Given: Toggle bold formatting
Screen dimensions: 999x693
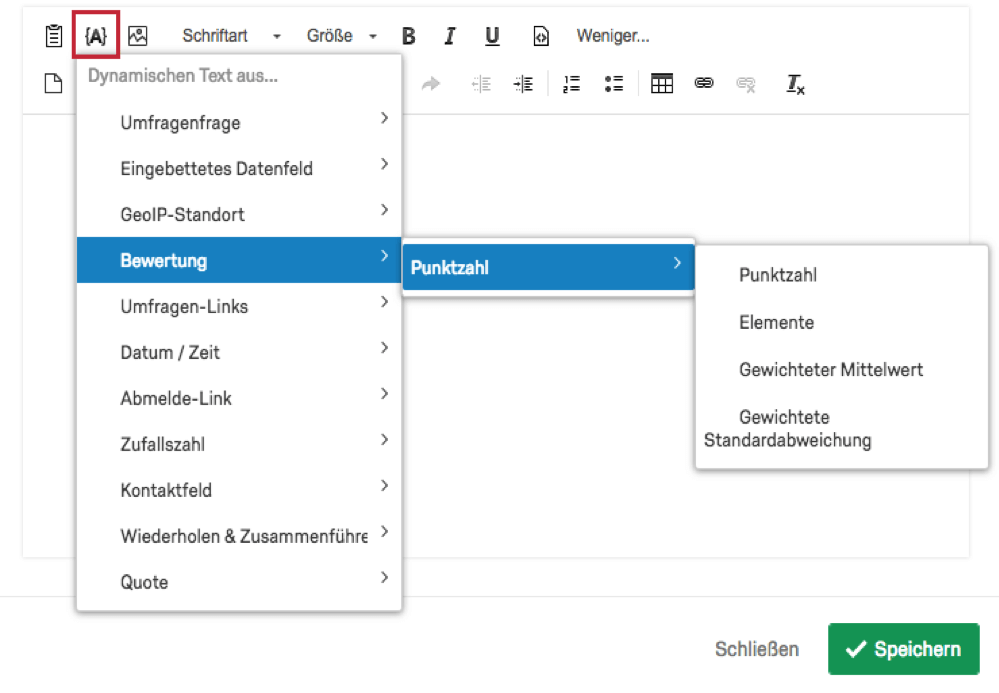Looking at the screenshot, I should [x=409, y=36].
